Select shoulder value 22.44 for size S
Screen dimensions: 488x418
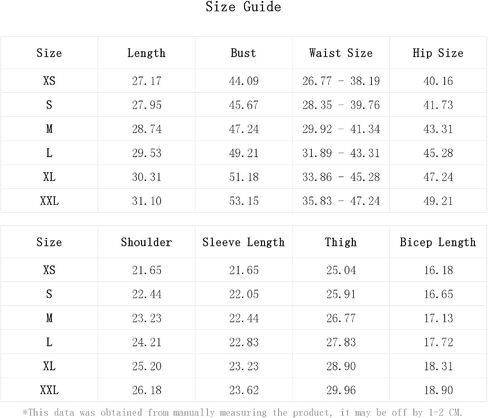(147, 294)
